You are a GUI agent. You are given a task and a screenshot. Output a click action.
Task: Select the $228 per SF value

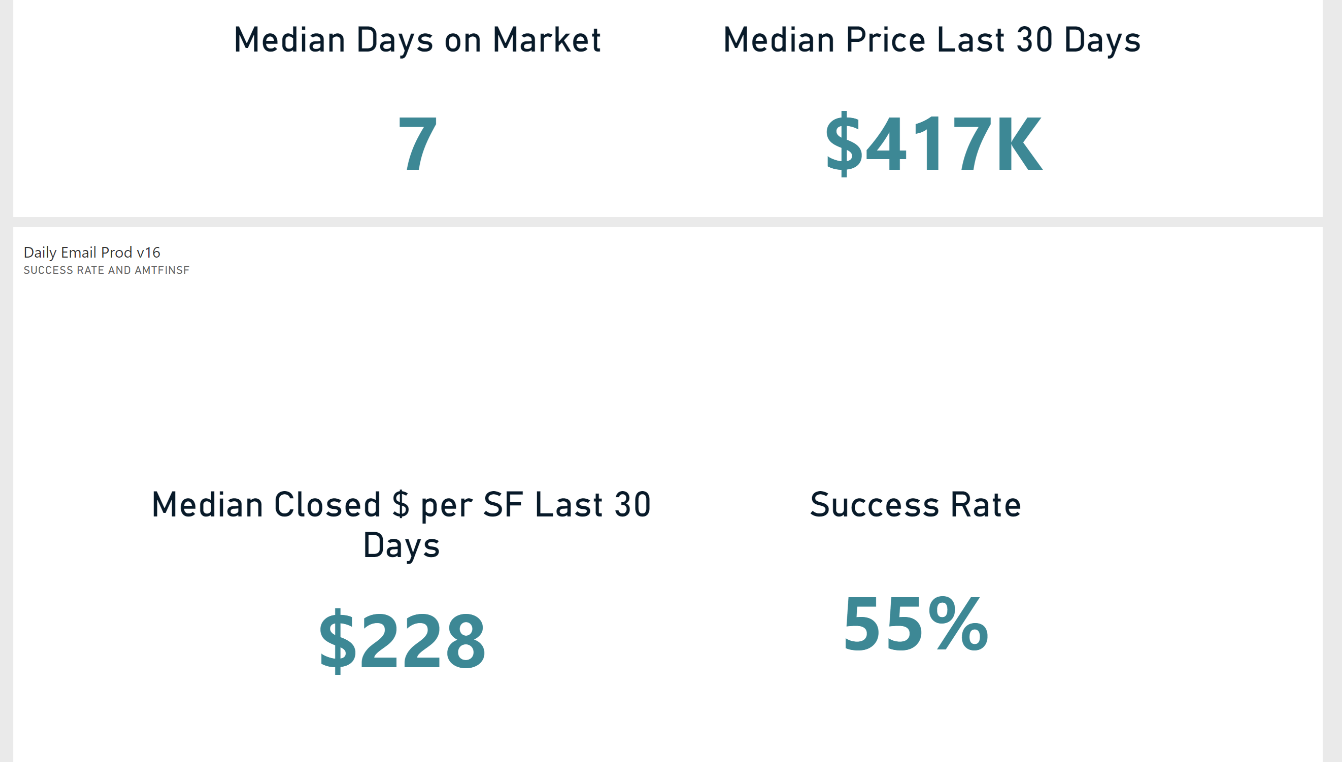[402, 641]
